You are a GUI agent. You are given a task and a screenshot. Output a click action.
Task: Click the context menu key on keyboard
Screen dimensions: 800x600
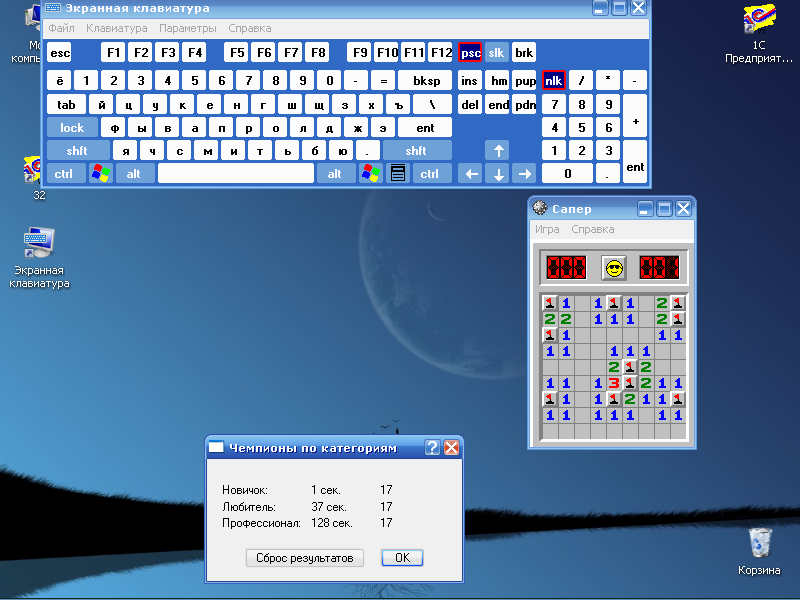397,173
